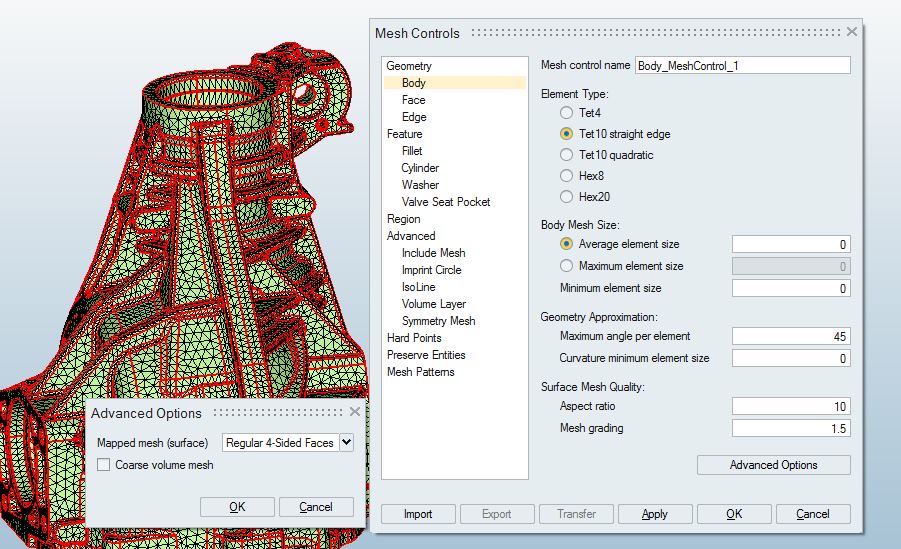Choose Tet10 quadratic element type
The width and height of the screenshot is (901, 549).
(x=566, y=155)
